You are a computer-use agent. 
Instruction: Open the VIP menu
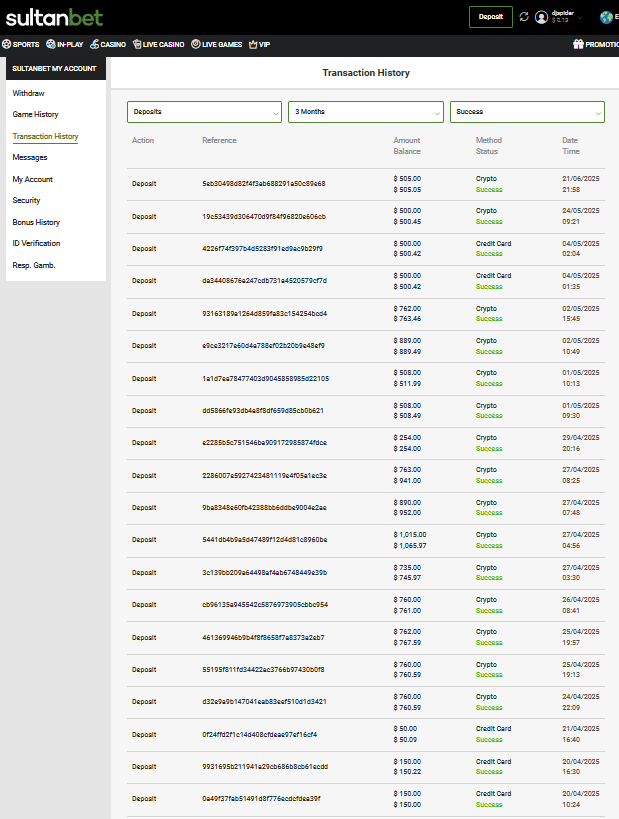(264, 44)
